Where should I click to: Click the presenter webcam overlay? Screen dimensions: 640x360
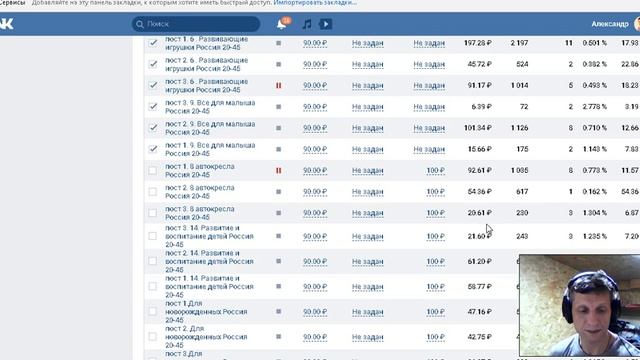580,305
